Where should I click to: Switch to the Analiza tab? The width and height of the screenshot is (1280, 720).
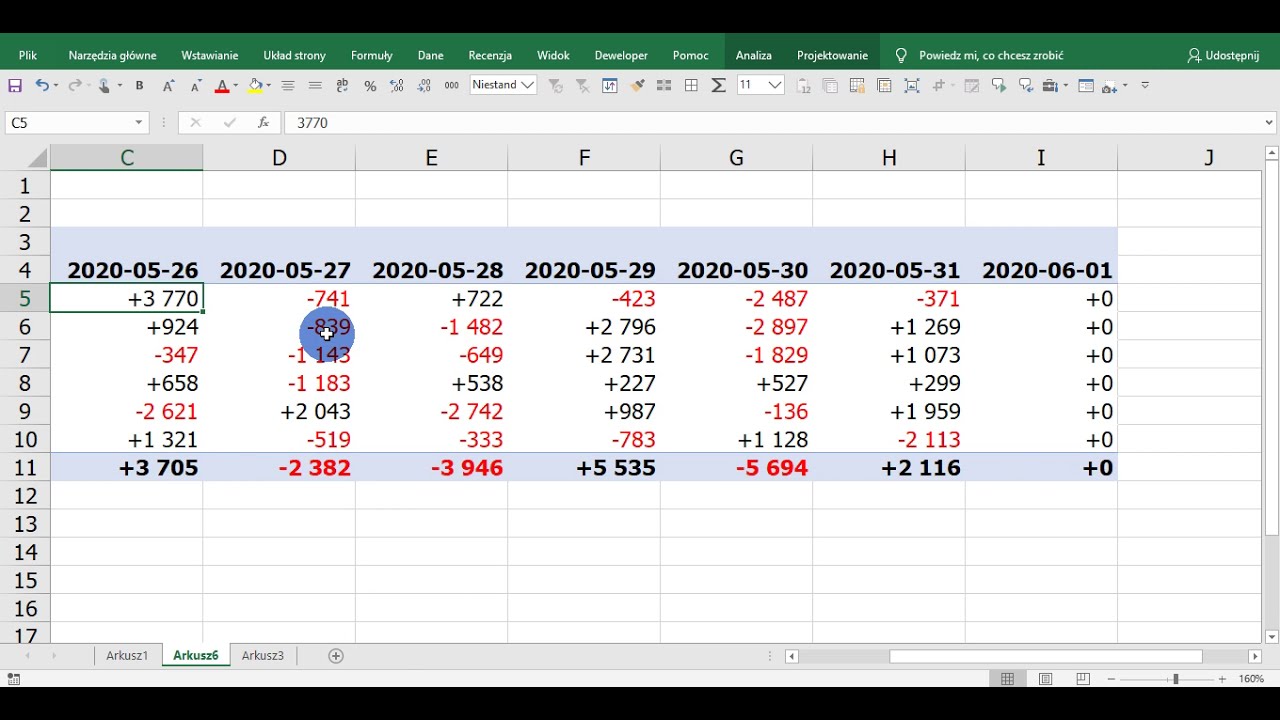tap(754, 56)
